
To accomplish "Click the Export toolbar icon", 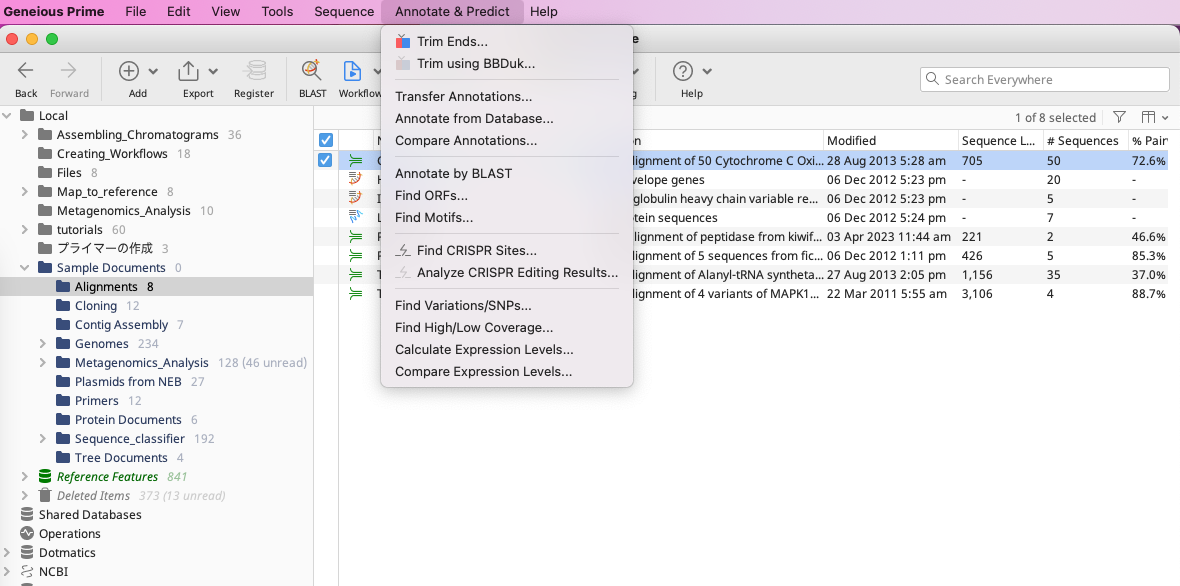I will click(188, 71).
